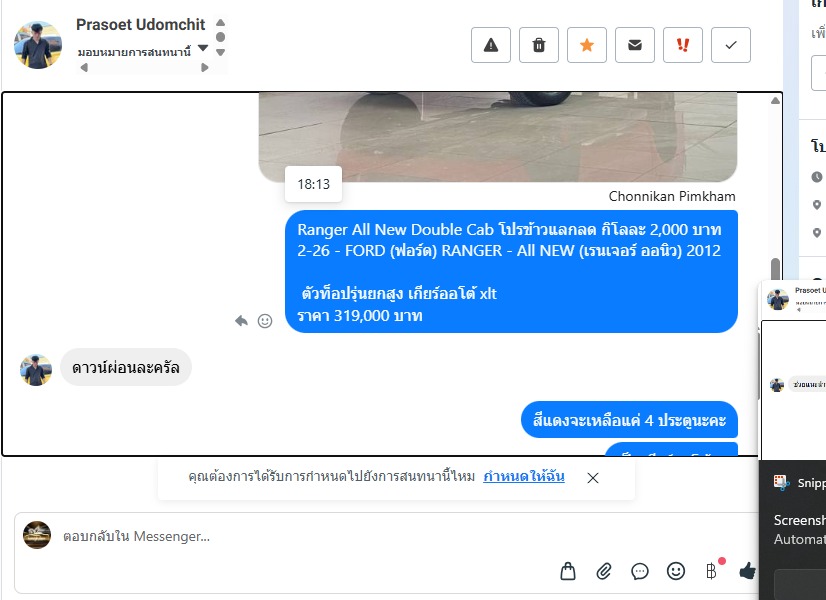Mark conversation done with checkmark icon

731,45
